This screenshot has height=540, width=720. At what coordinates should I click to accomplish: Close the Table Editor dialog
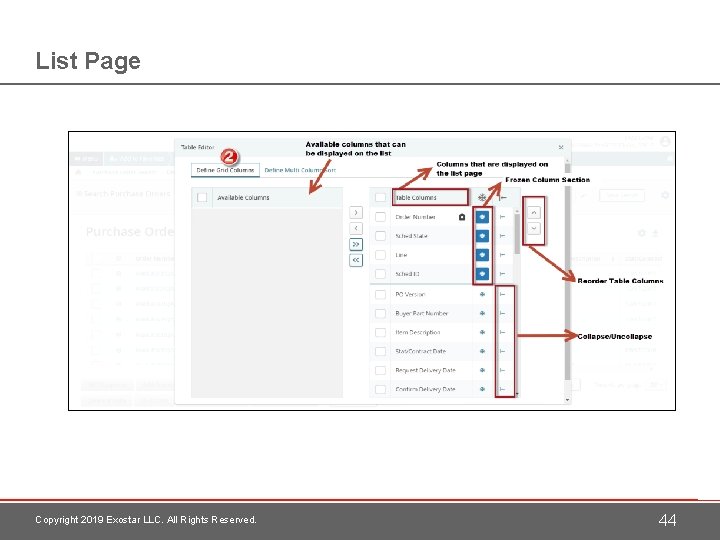(x=561, y=147)
